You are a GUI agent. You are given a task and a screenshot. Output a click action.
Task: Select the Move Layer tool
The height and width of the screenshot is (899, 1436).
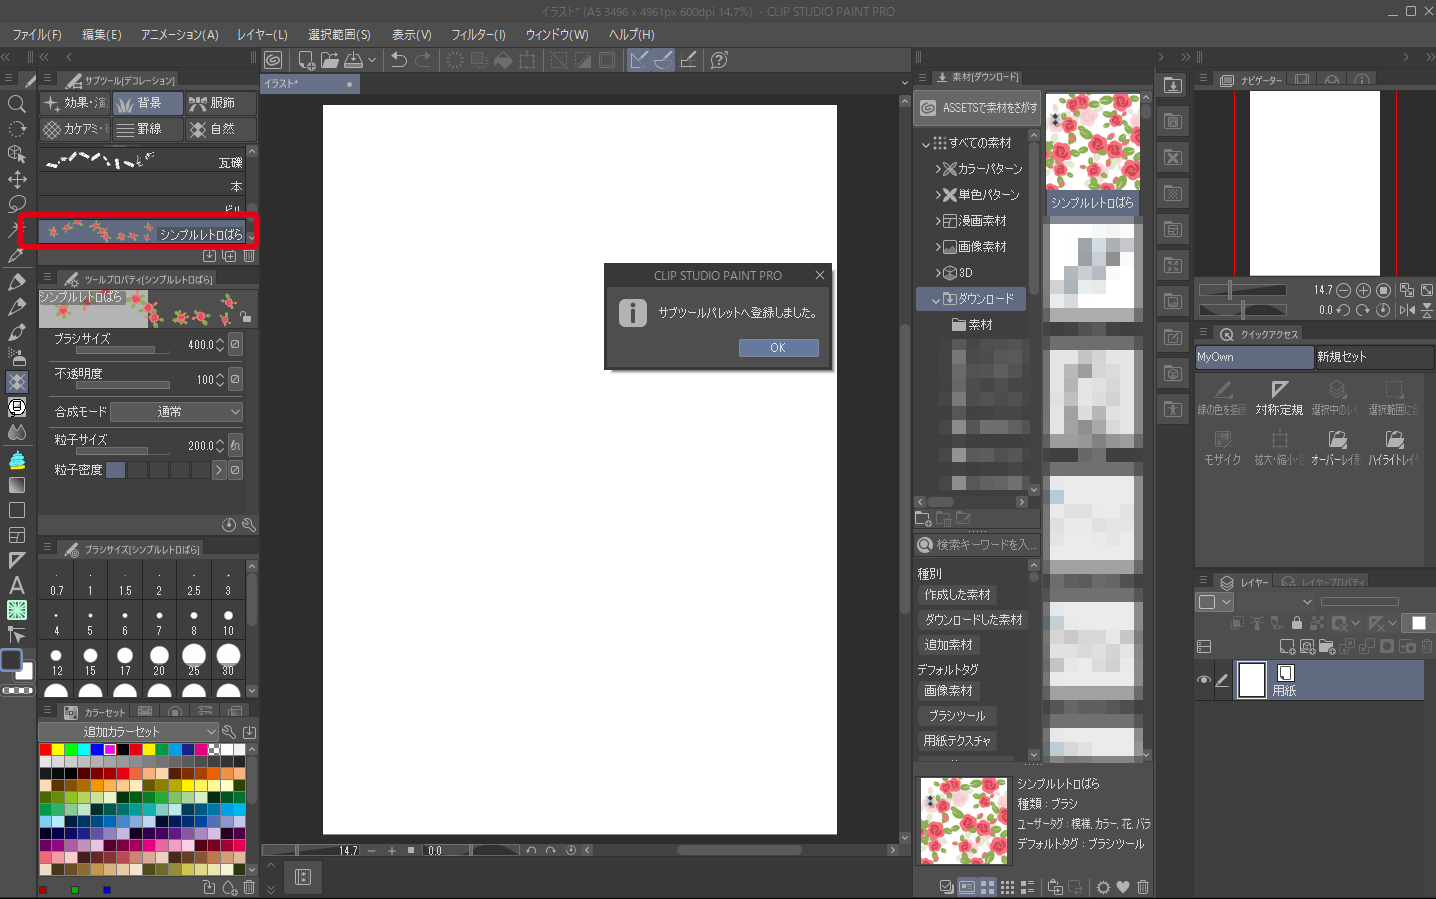coord(17,180)
